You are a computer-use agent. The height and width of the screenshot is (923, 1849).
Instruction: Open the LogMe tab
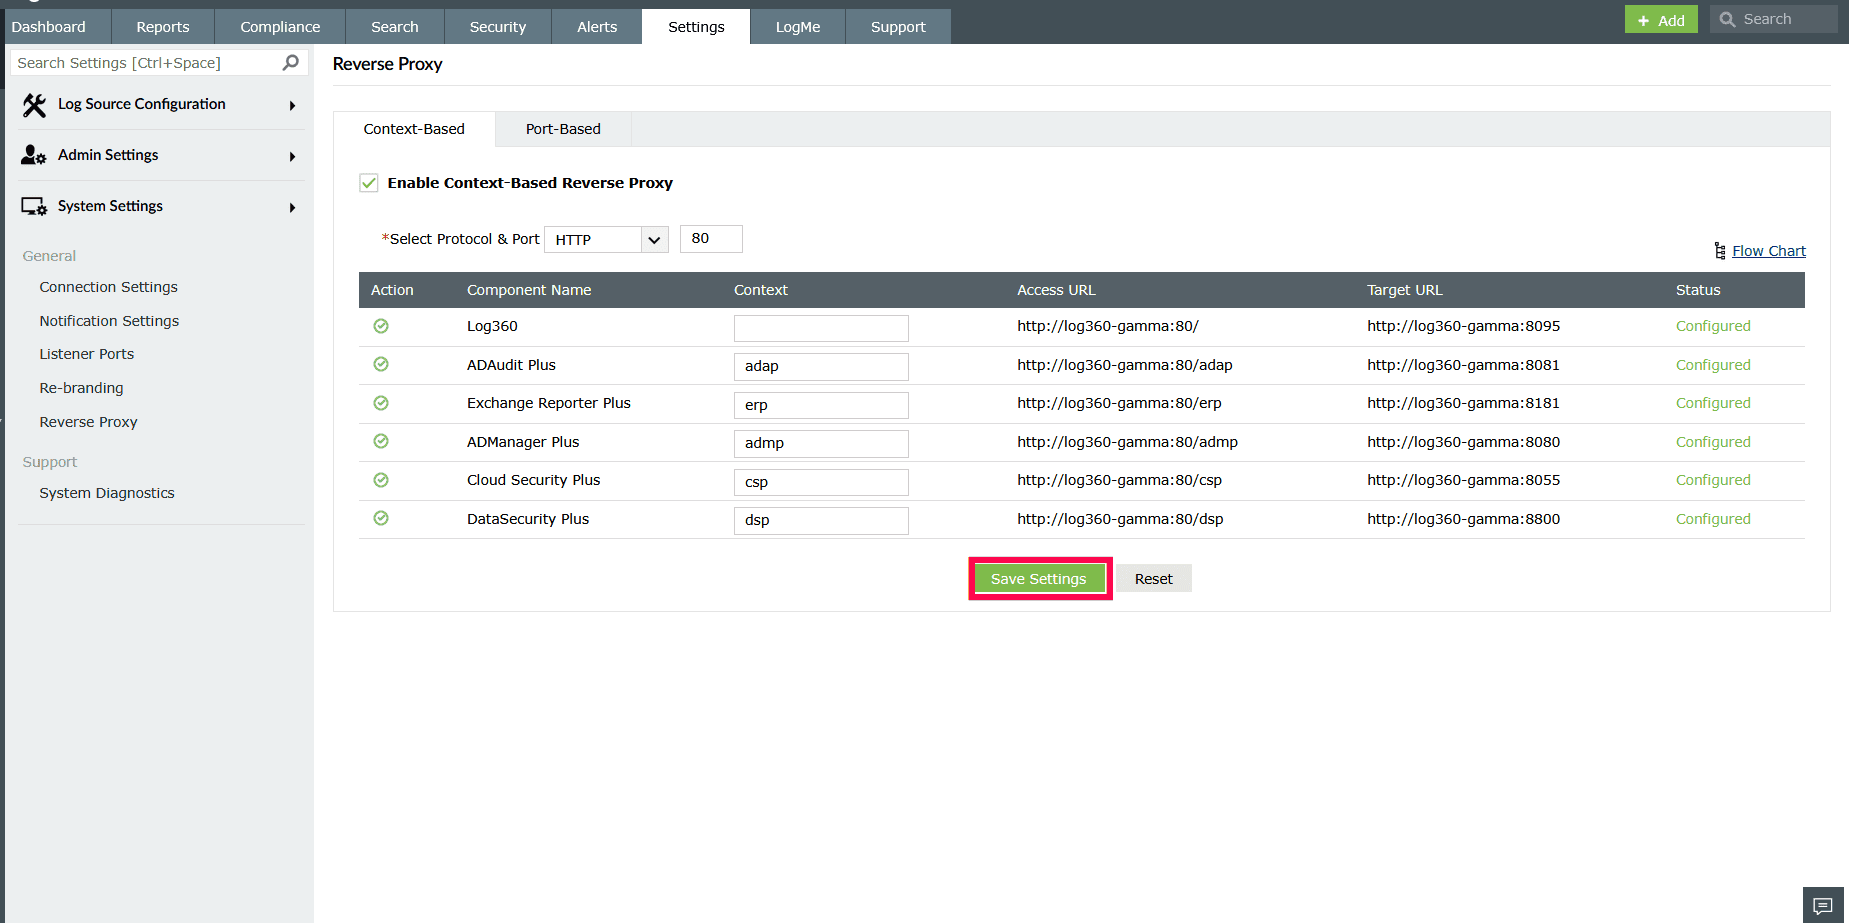pos(798,27)
